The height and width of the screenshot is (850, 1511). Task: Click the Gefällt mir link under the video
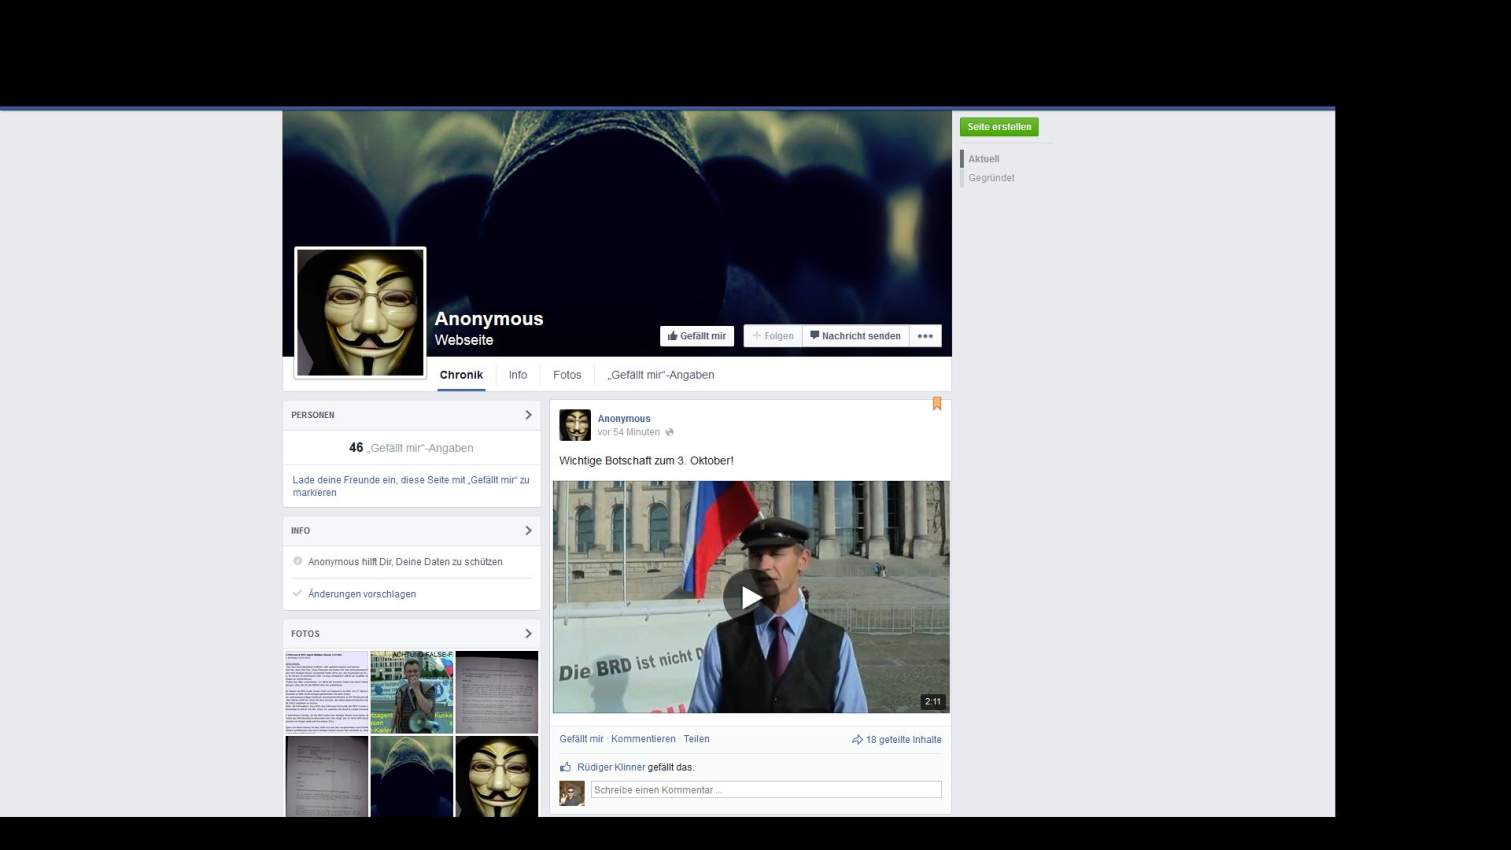click(582, 739)
